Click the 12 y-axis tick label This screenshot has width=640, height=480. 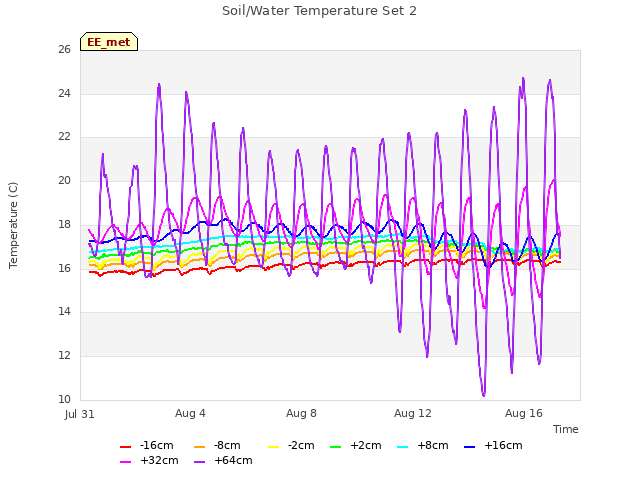tap(64, 356)
